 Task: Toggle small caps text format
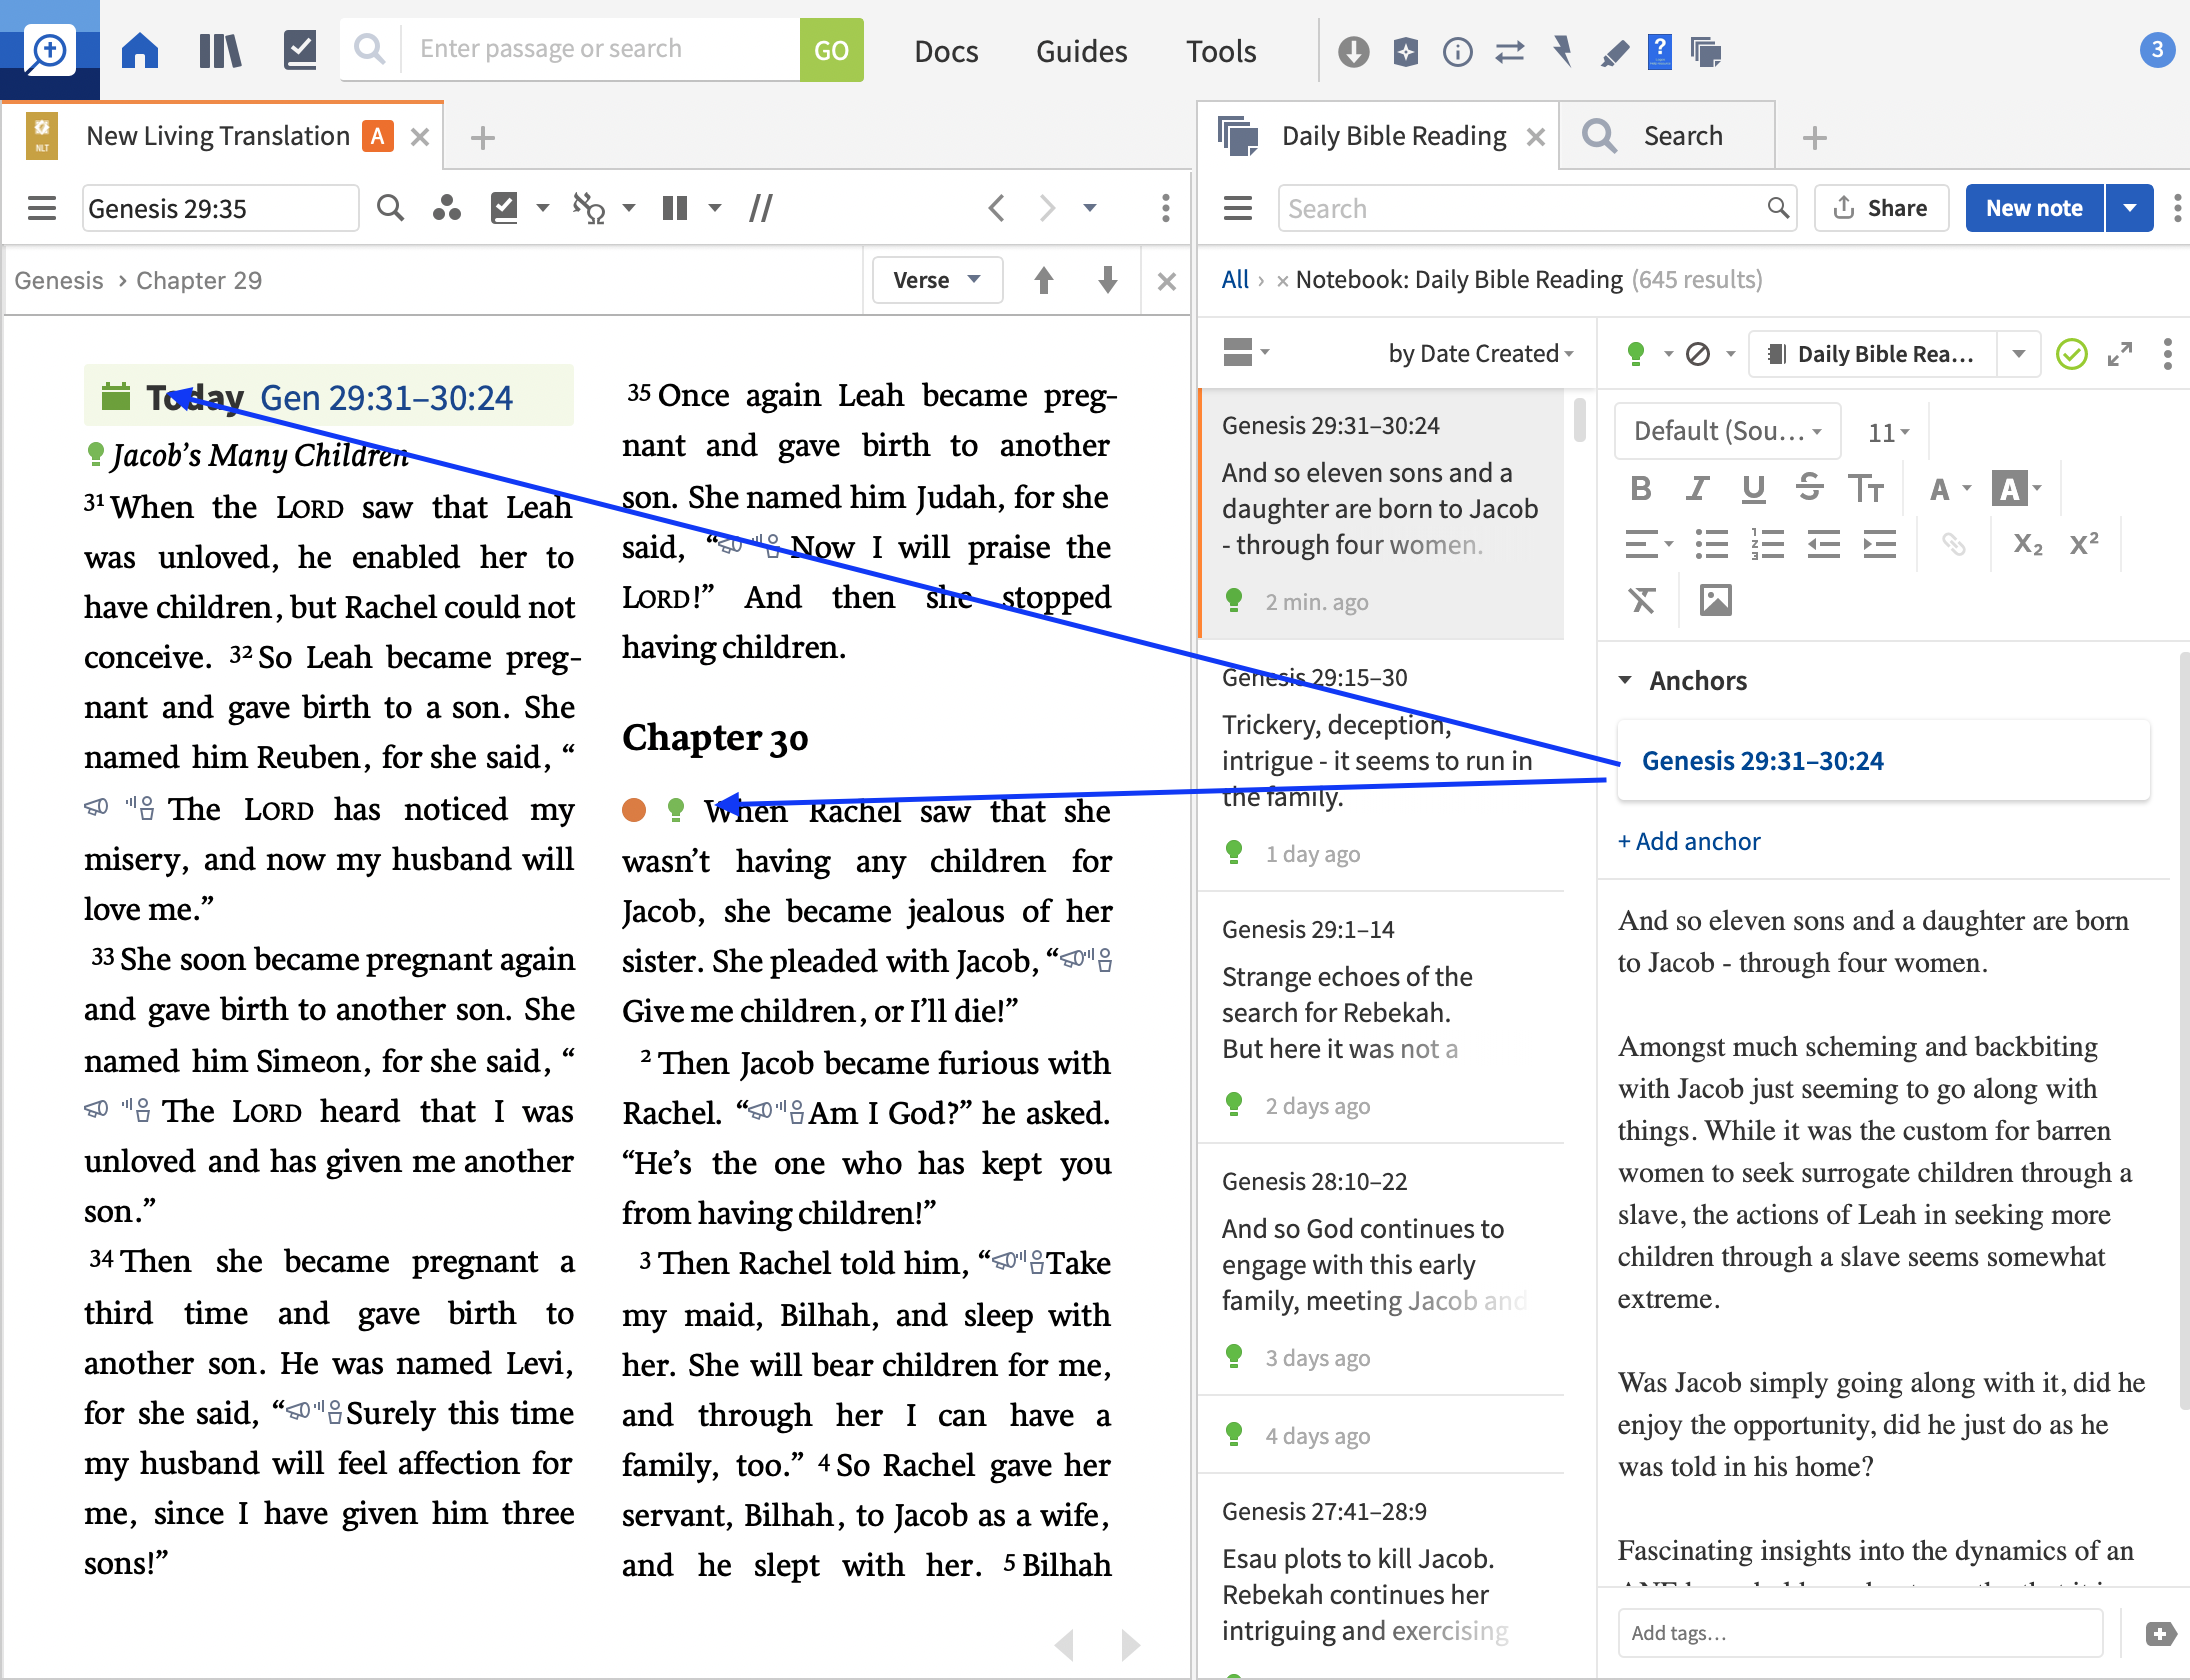(x=1866, y=488)
